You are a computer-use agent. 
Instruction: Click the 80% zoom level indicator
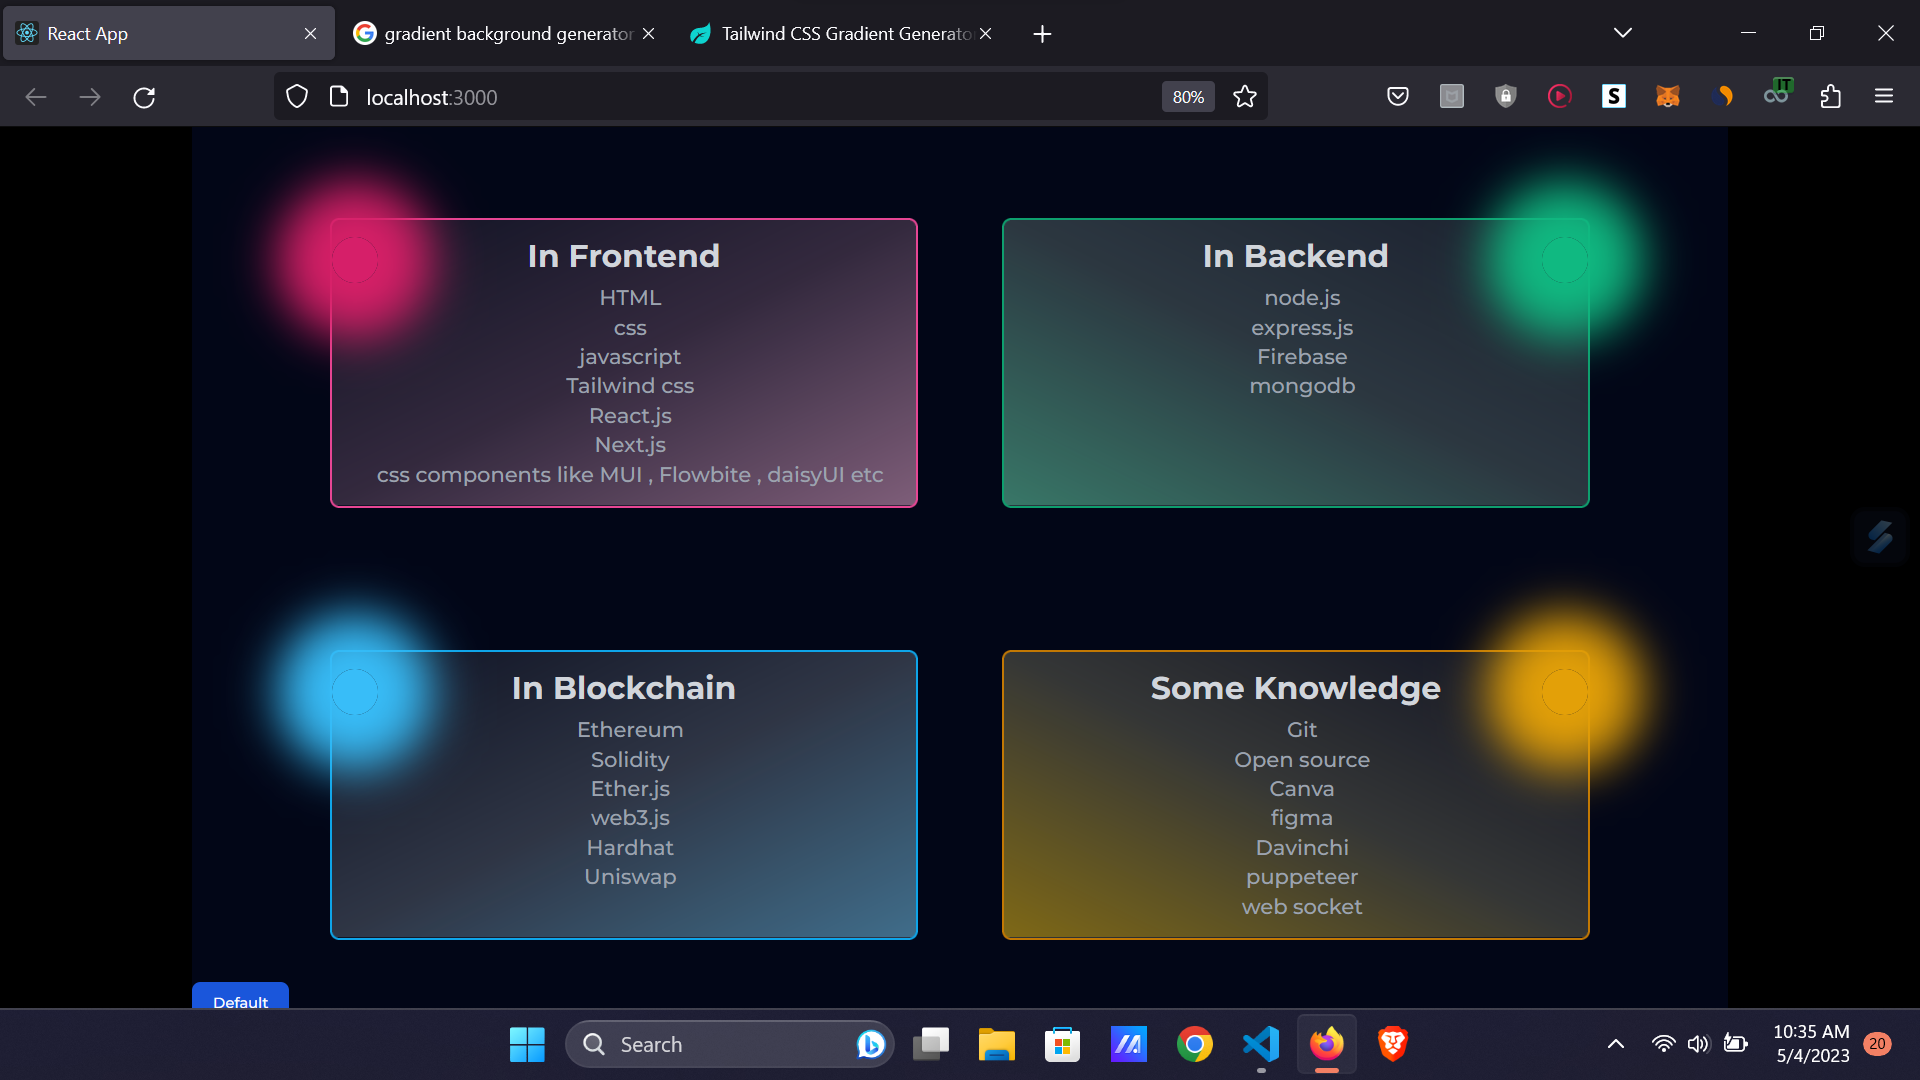(1187, 97)
